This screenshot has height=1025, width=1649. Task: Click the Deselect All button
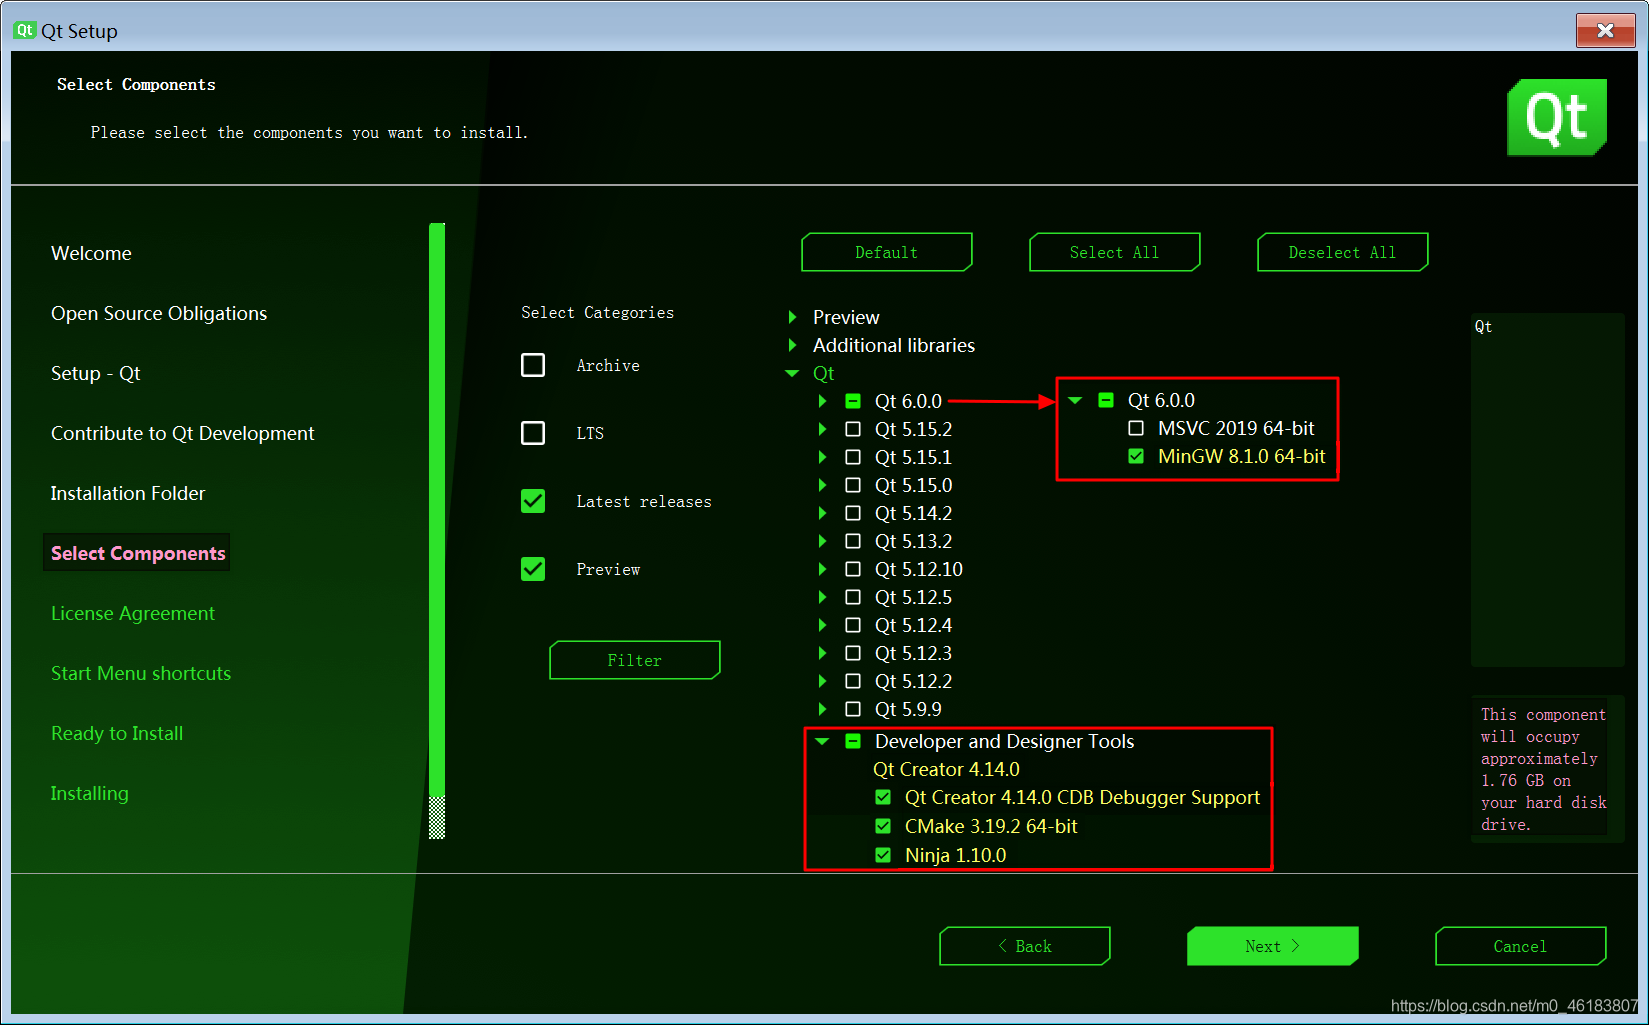point(1343,252)
